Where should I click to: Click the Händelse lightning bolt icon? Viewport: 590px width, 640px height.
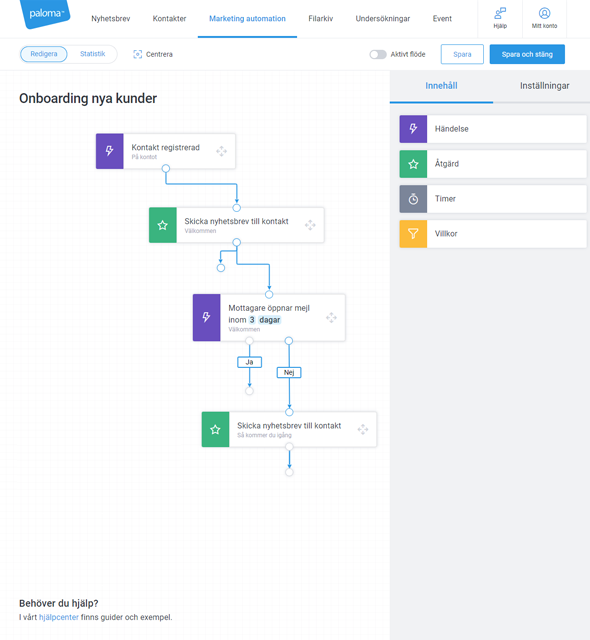[x=413, y=129]
